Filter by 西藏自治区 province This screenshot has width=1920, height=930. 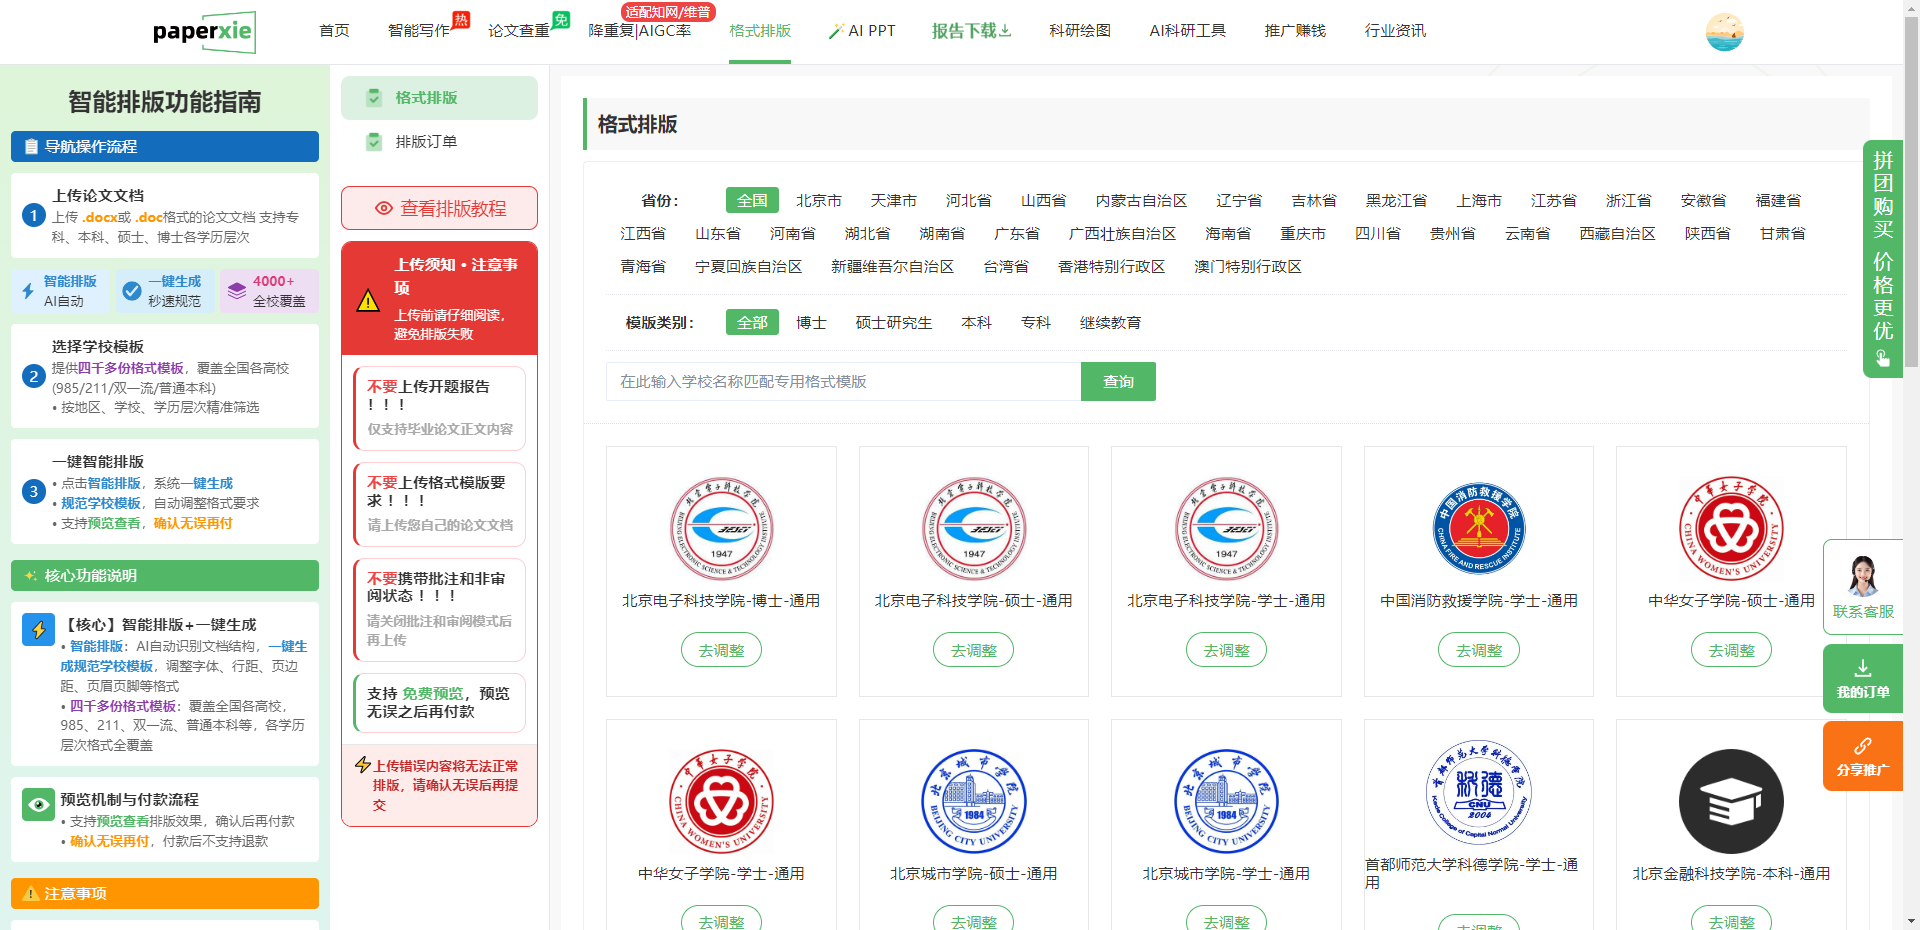(x=1617, y=234)
